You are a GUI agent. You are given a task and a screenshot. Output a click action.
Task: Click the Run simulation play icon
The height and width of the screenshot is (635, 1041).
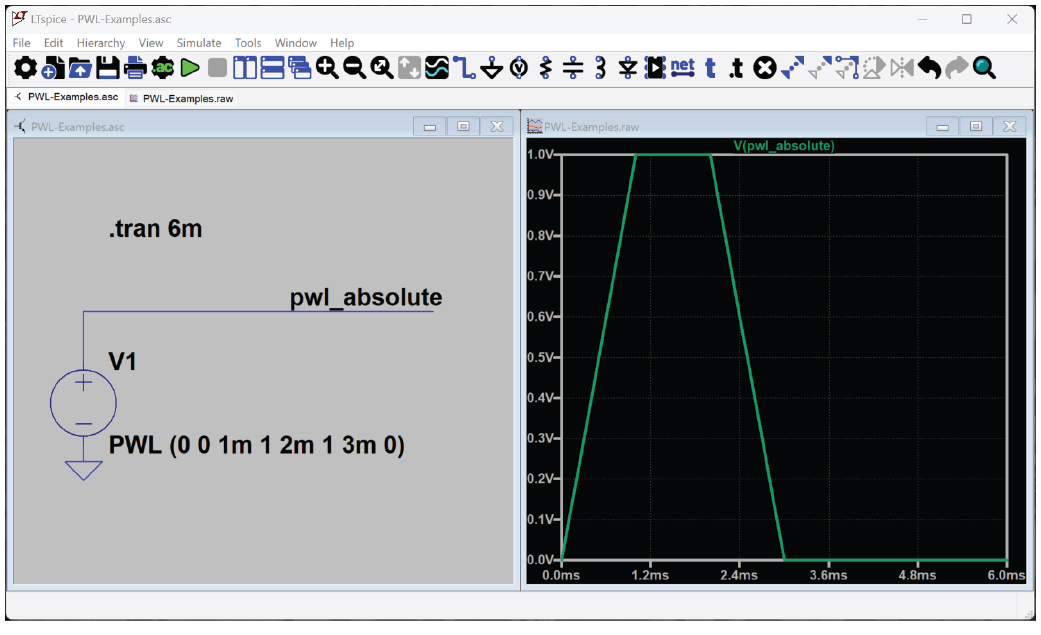(x=190, y=68)
